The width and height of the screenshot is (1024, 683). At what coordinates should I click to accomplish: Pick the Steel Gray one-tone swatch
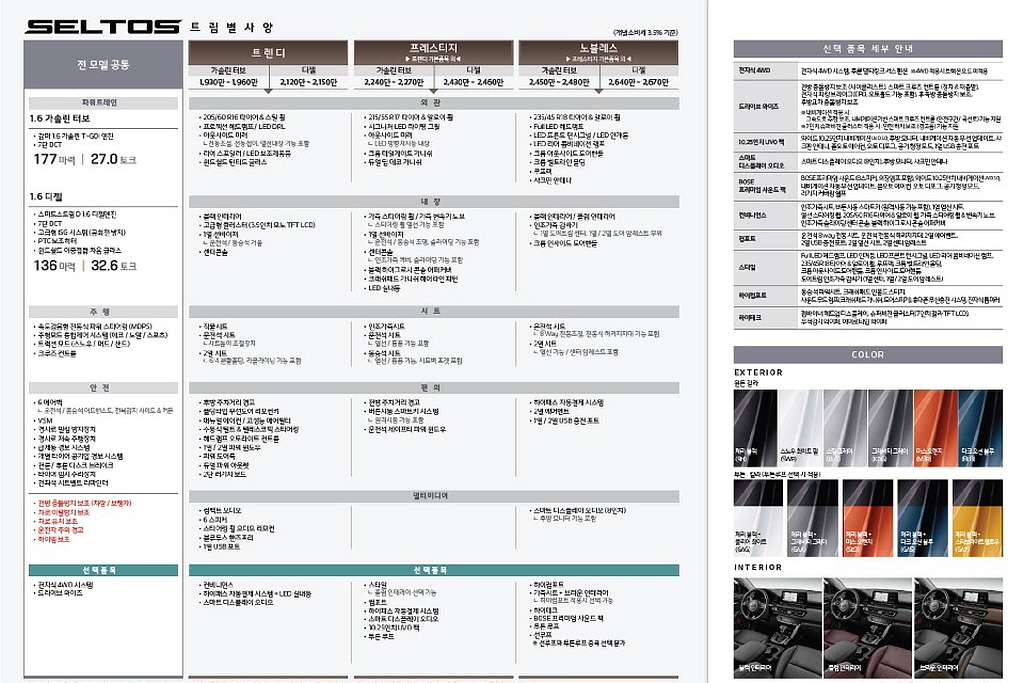pyautogui.click(x=845, y=428)
